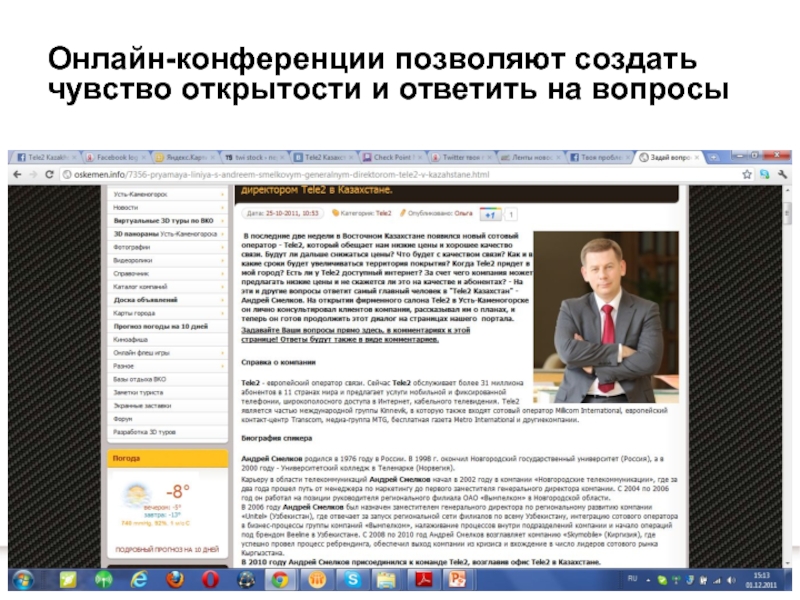
Task: Bookmark page with the star icon
Action: pos(747,174)
